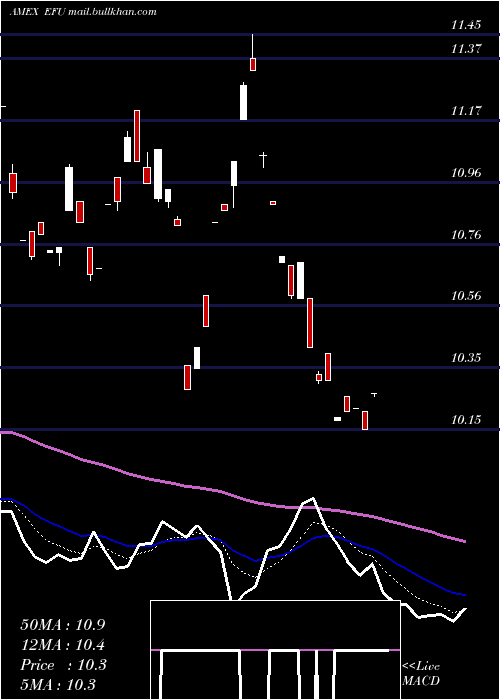This screenshot has width=500, height=700.
Task: Click the 10.15 price level label
Action: click(466, 420)
